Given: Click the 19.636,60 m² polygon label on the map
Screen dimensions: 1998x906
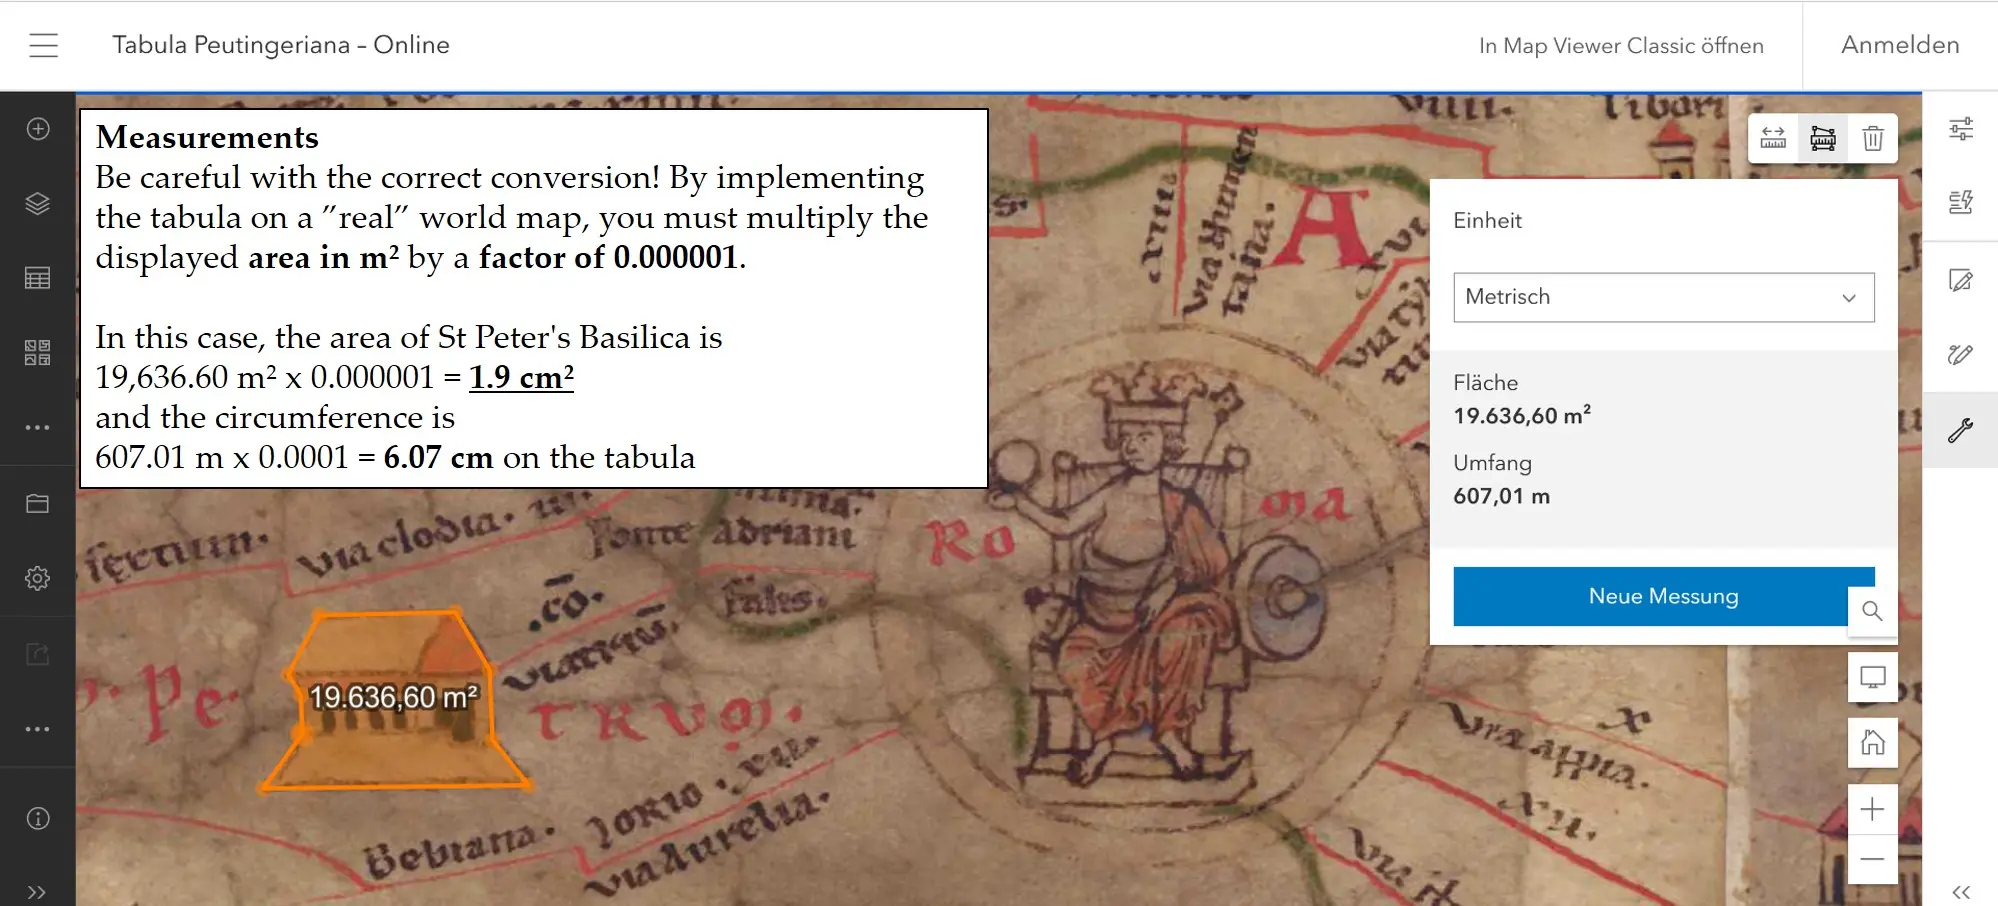Looking at the screenshot, I should 393,697.
